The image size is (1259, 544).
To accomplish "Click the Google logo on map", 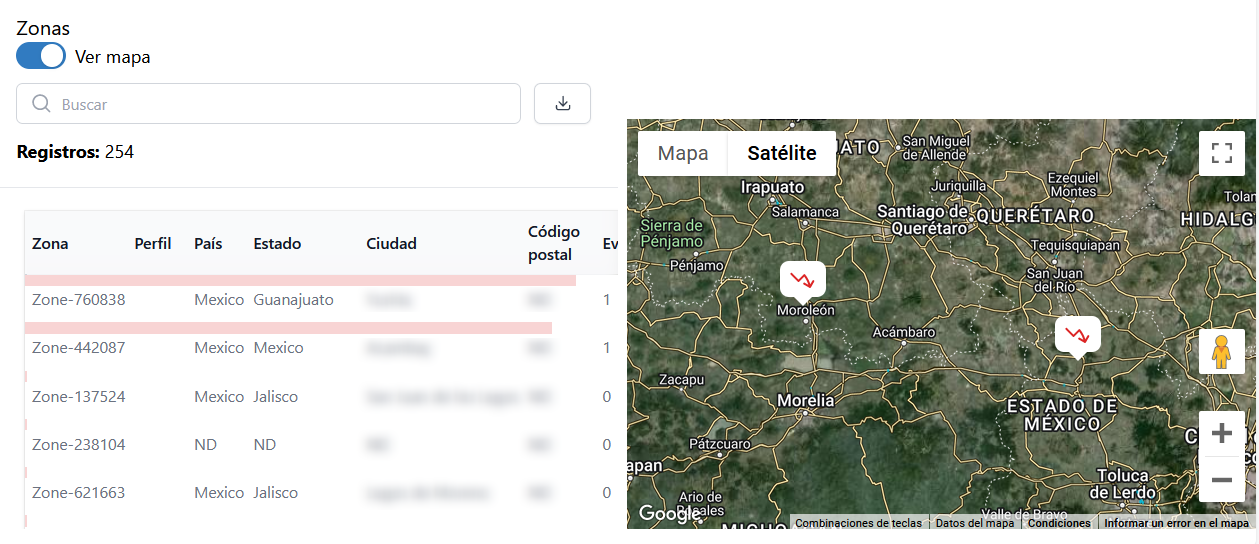I will tap(668, 514).
